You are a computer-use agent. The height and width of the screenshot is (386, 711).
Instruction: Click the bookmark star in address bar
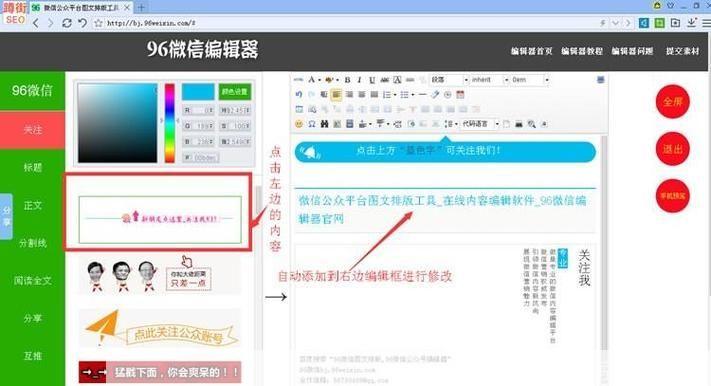click(x=98, y=23)
